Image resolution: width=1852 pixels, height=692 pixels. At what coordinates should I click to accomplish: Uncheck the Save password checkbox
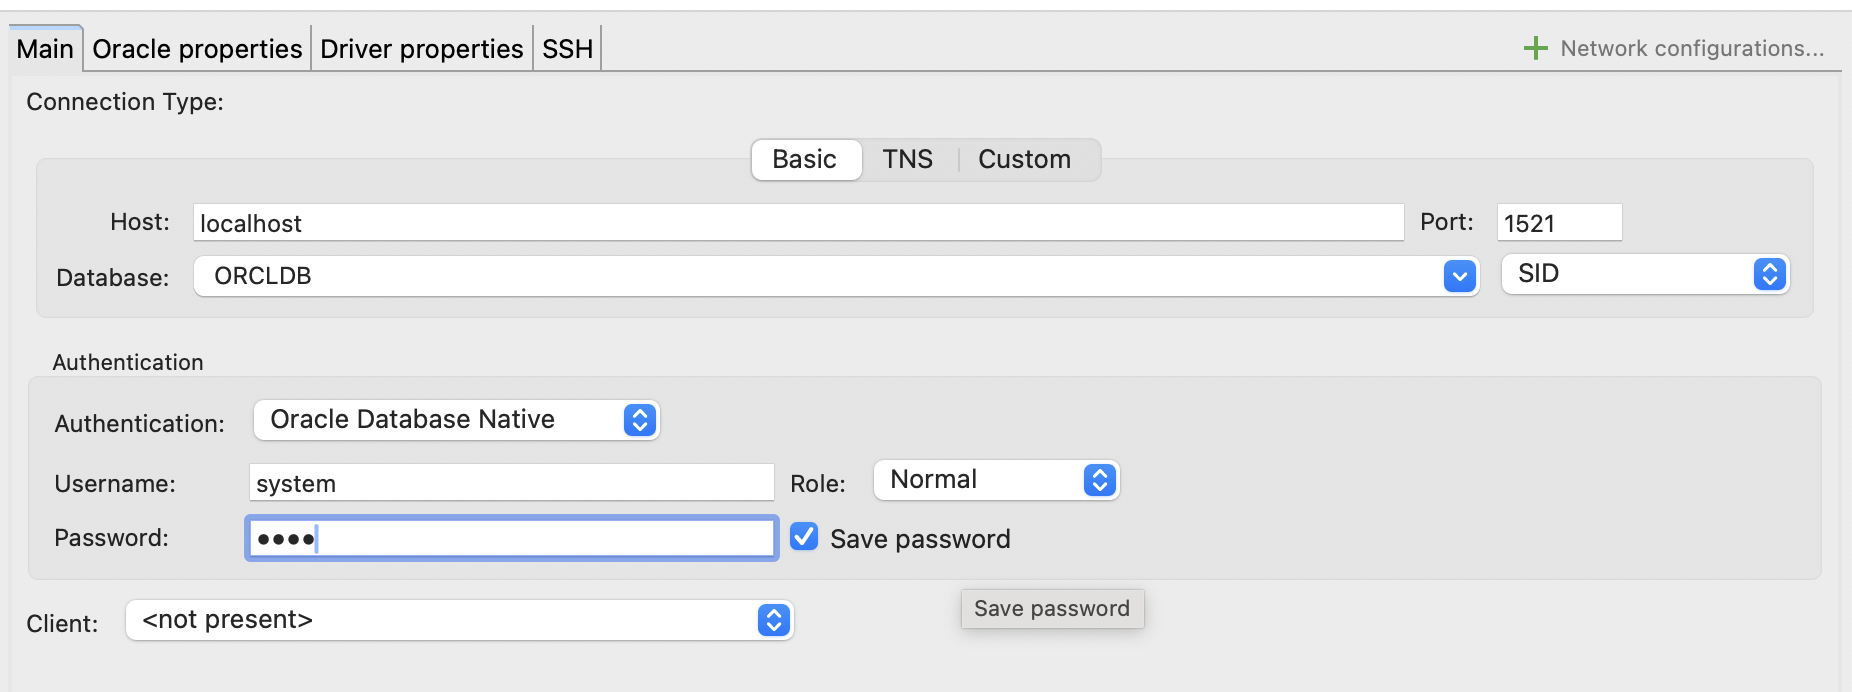(804, 537)
